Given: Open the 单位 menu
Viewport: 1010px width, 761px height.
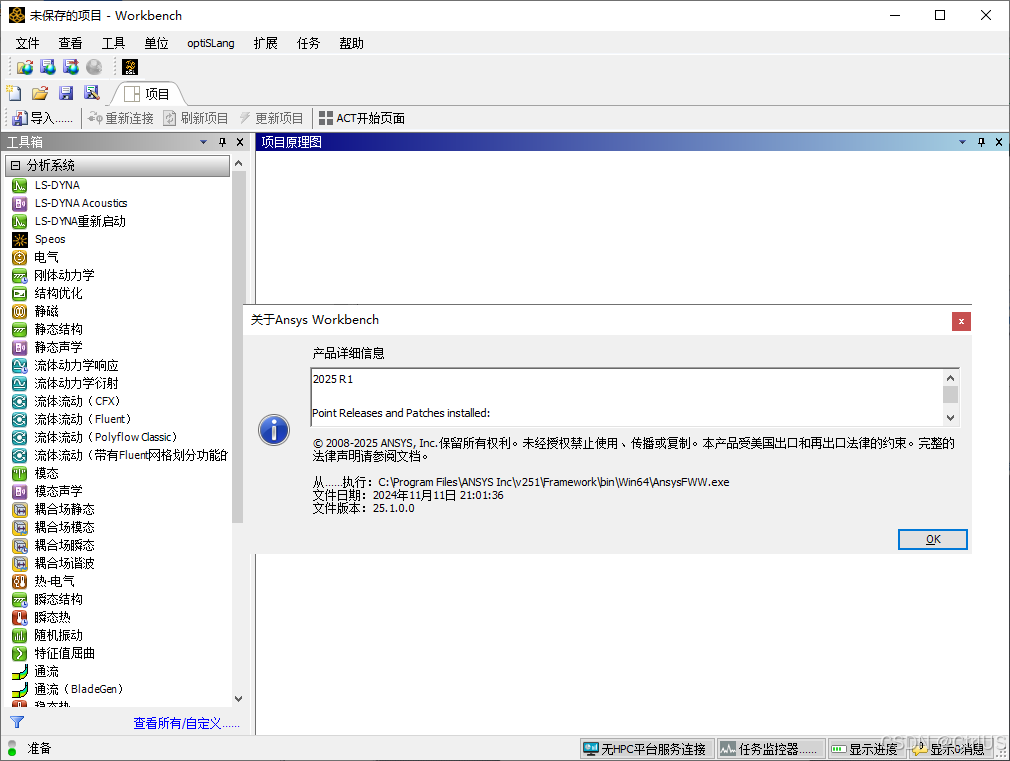Looking at the screenshot, I should pyautogui.click(x=157, y=43).
